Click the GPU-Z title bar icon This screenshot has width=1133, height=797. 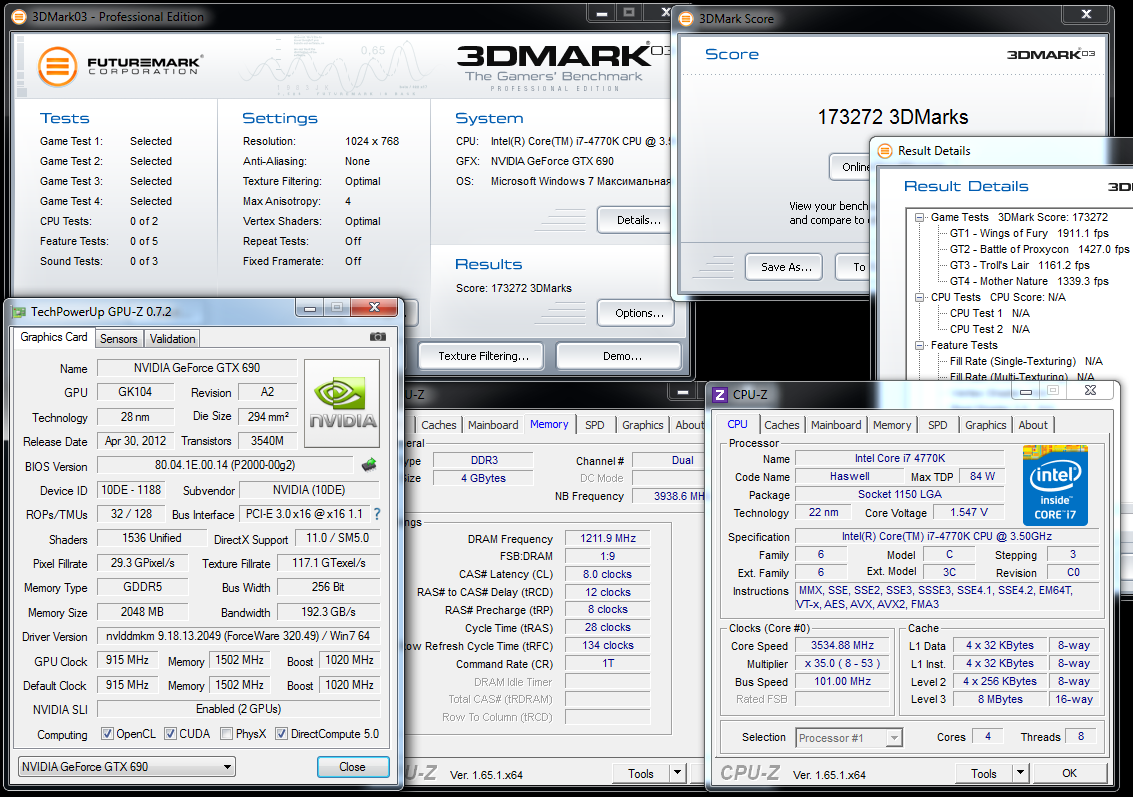19,312
